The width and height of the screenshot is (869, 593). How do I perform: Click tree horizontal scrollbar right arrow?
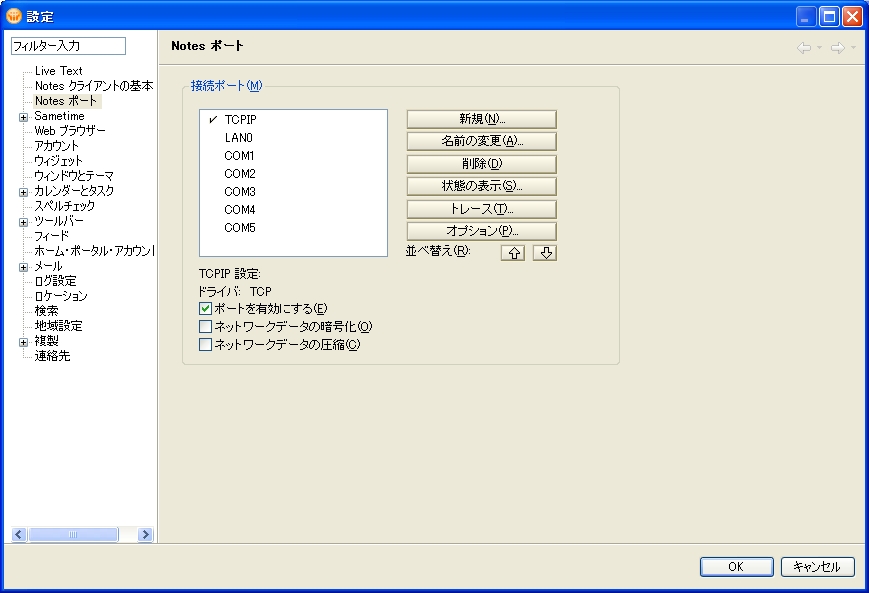click(145, 534)
